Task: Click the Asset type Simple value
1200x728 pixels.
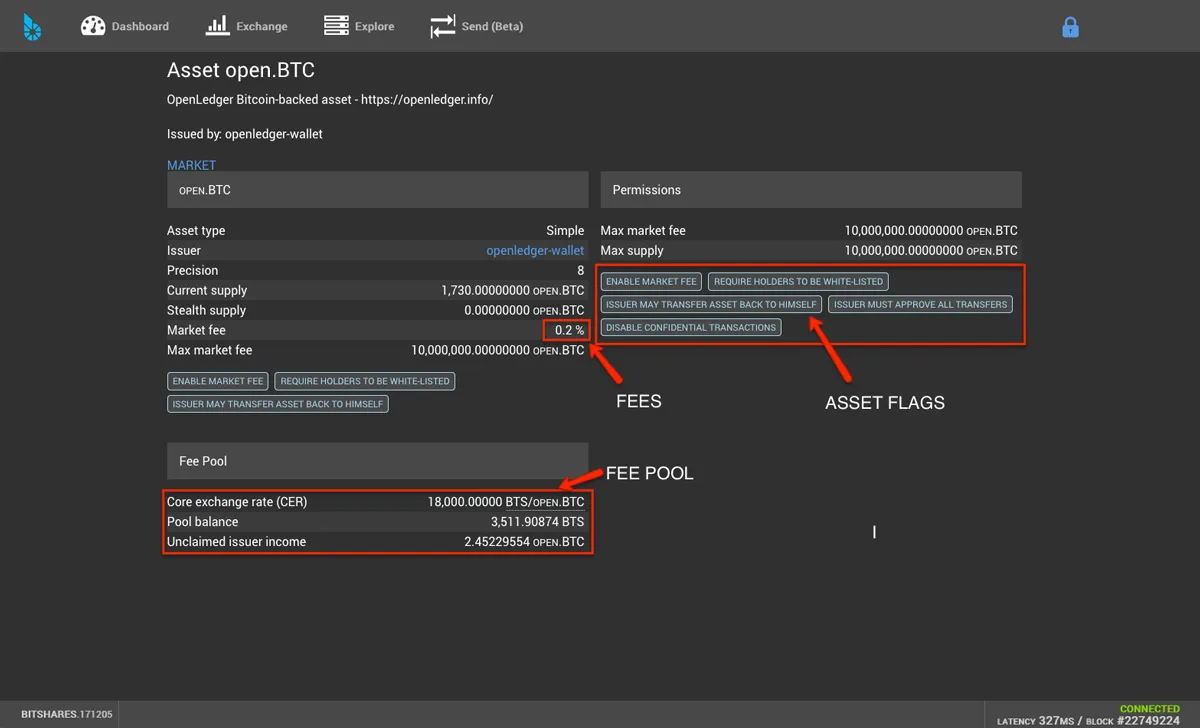Action: [x=565, y=230]
